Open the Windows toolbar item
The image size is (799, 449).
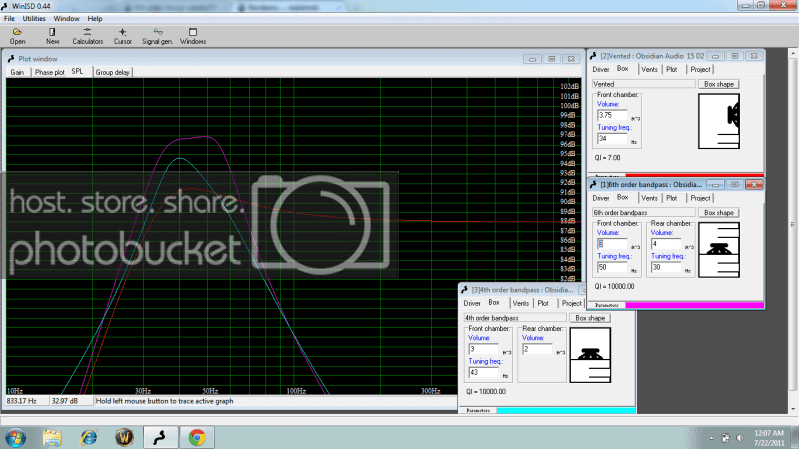coord(193,36)
